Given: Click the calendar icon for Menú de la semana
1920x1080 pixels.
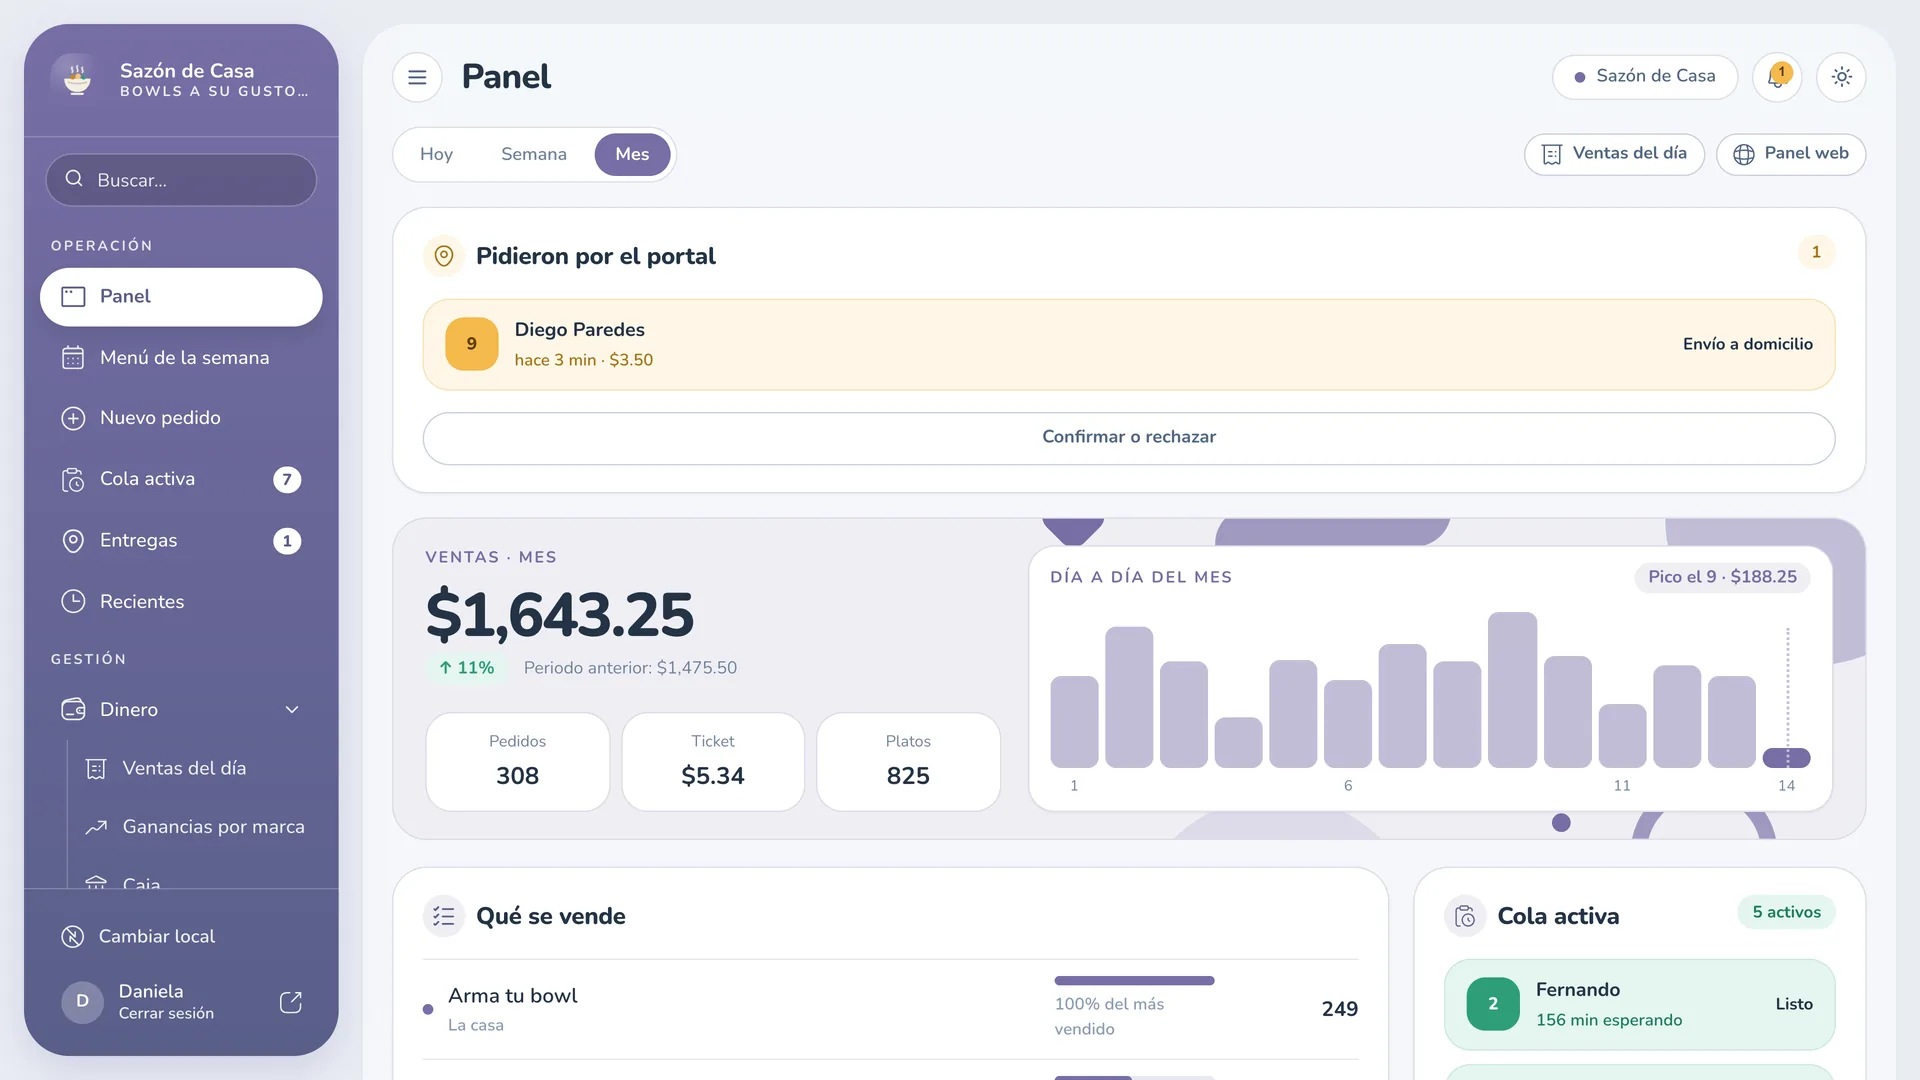Looking at the screenshot, I should 73,358.
